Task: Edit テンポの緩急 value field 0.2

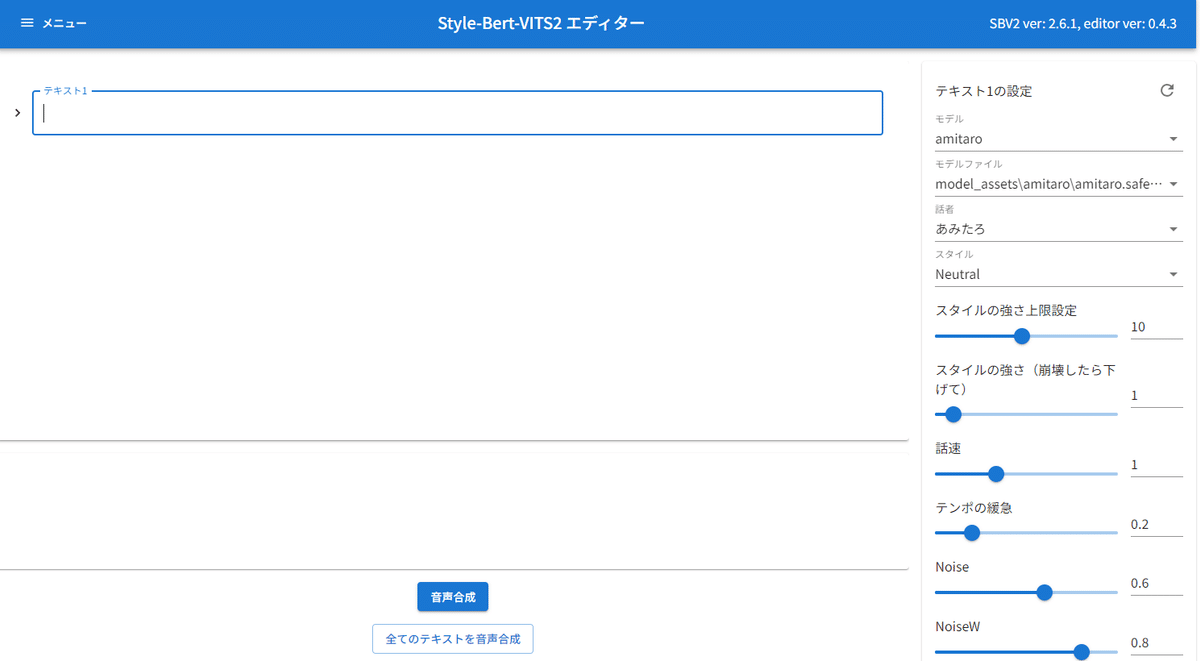Action: click(1157, 524)
